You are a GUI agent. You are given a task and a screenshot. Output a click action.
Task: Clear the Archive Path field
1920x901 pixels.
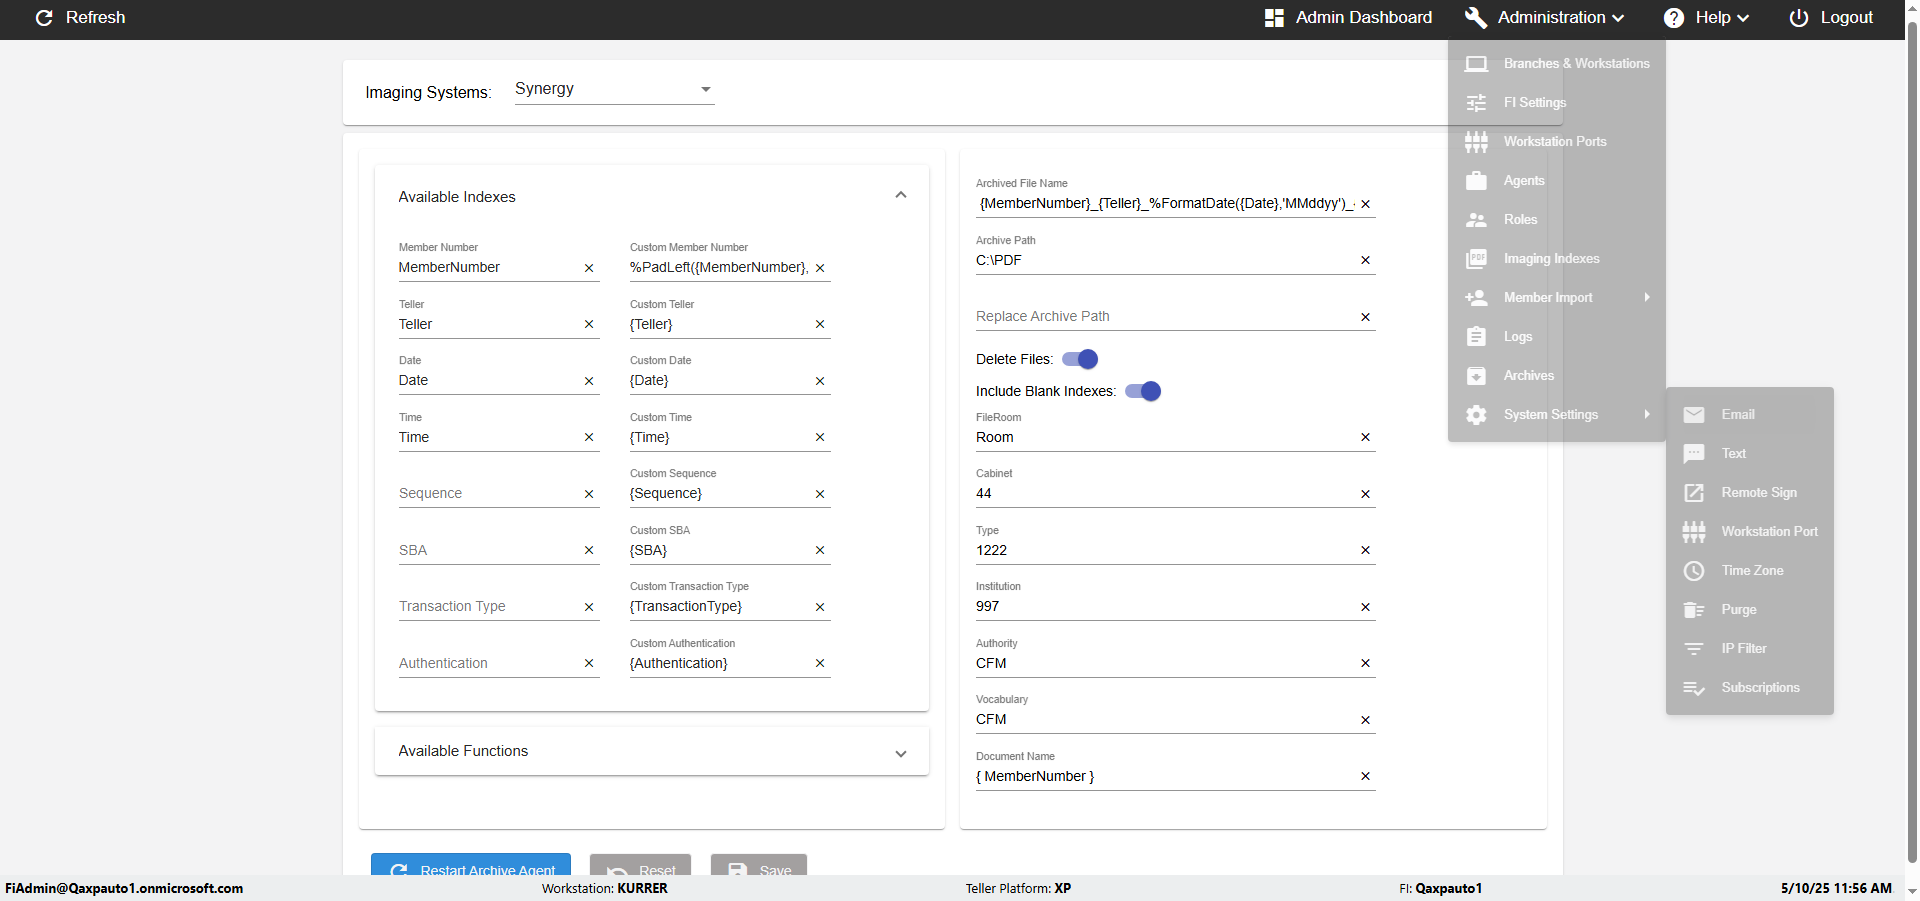tap(1365, 261)
